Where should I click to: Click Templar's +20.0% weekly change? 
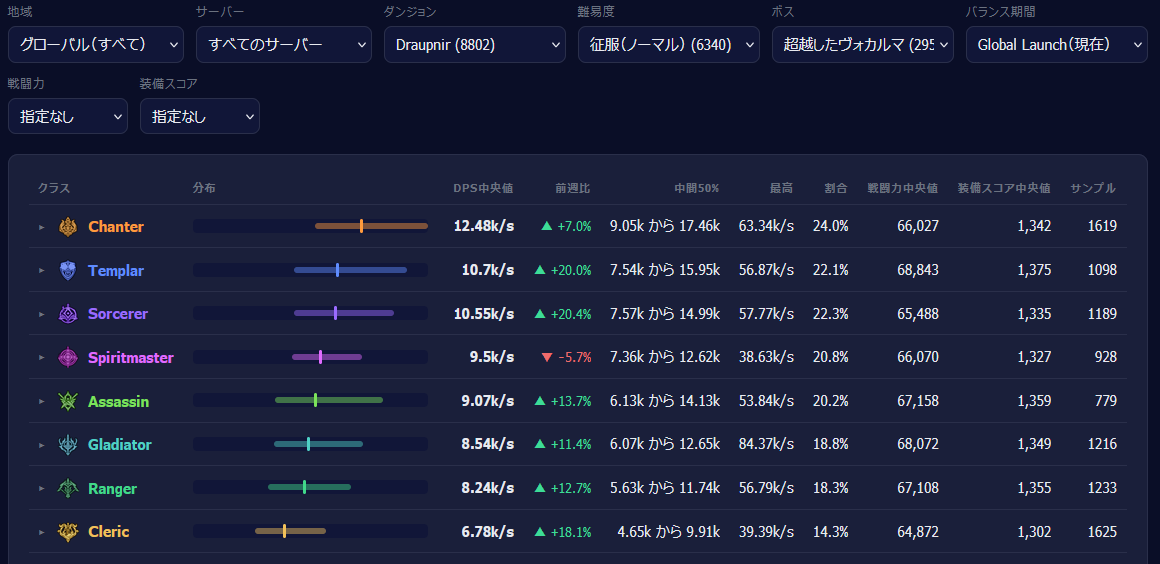[563, 270]
